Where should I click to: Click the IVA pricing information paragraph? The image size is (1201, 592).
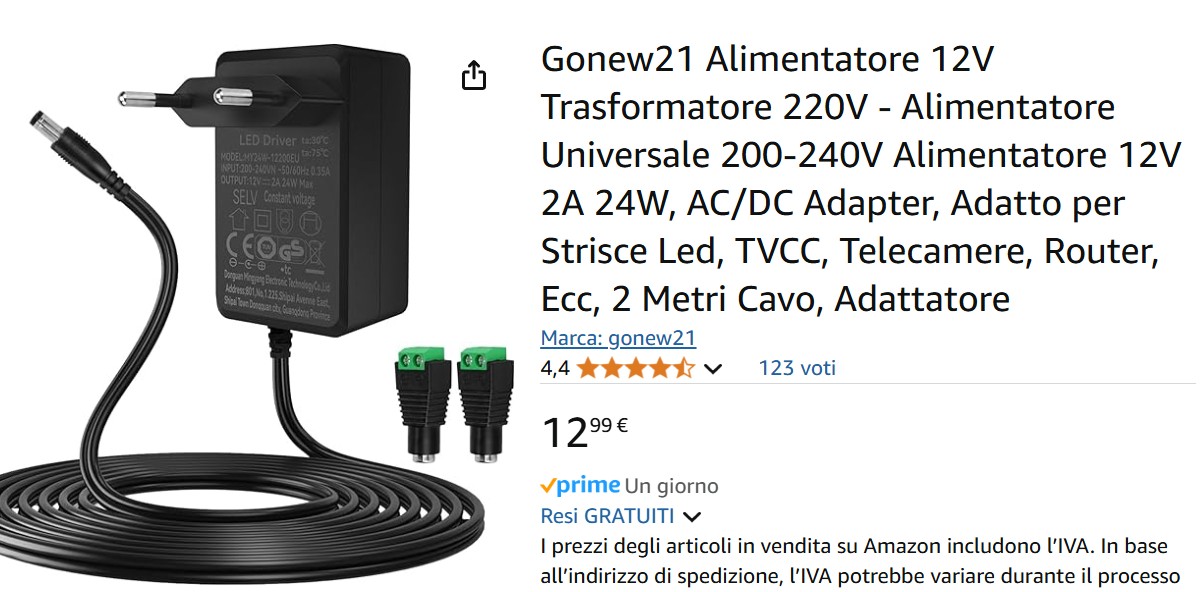pos(861,562)
